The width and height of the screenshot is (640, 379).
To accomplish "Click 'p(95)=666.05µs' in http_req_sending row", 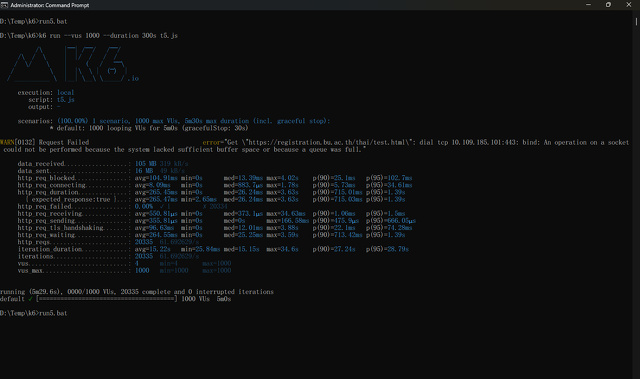I will click(x=391, y=221).
